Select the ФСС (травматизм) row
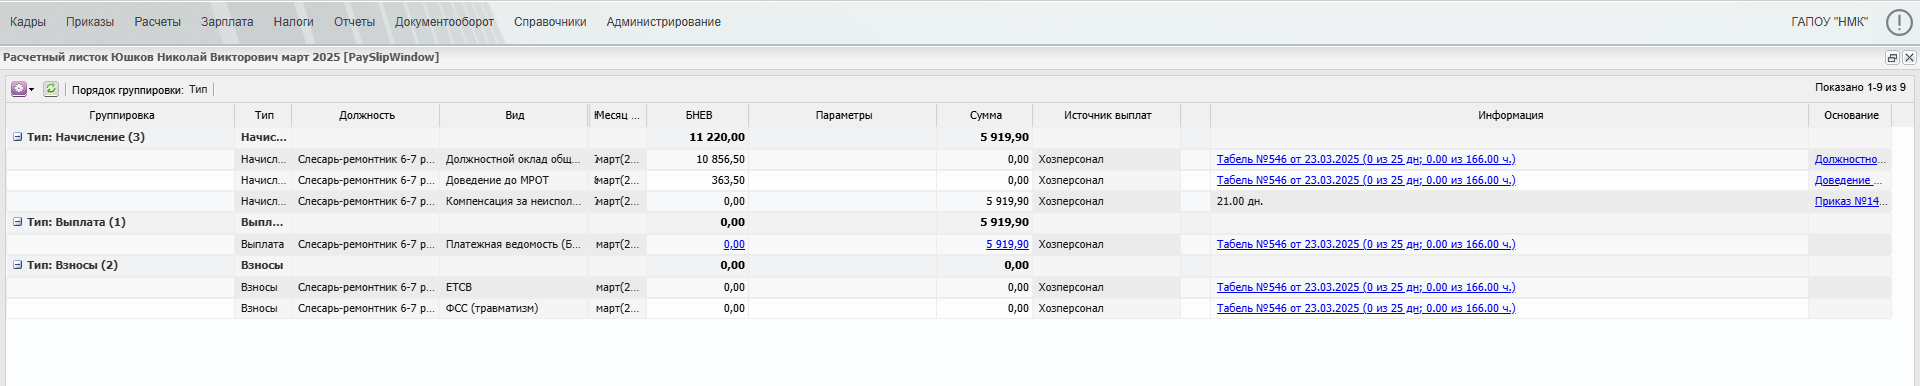Screen dimensions: 1920x386 coord(948,308)
